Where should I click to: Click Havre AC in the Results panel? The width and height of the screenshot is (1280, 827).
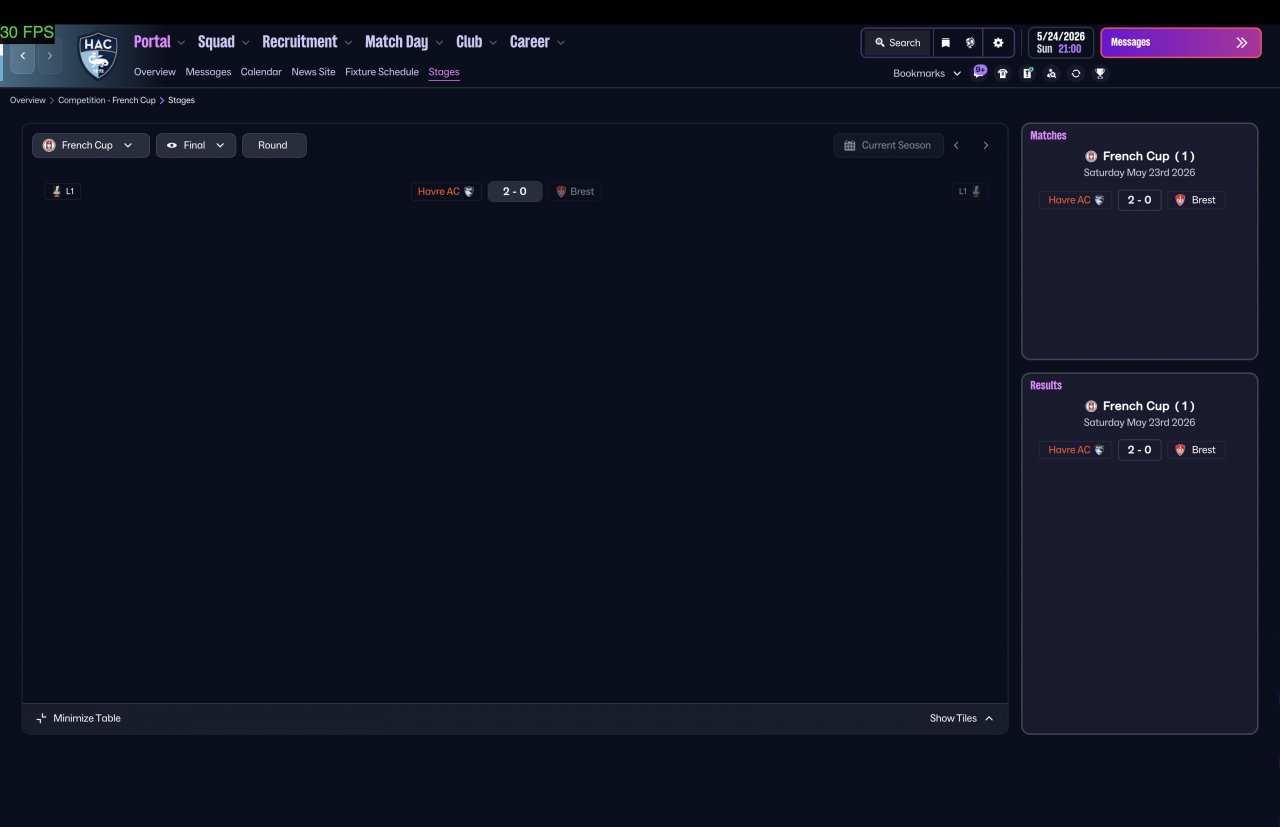(1075, 450)
